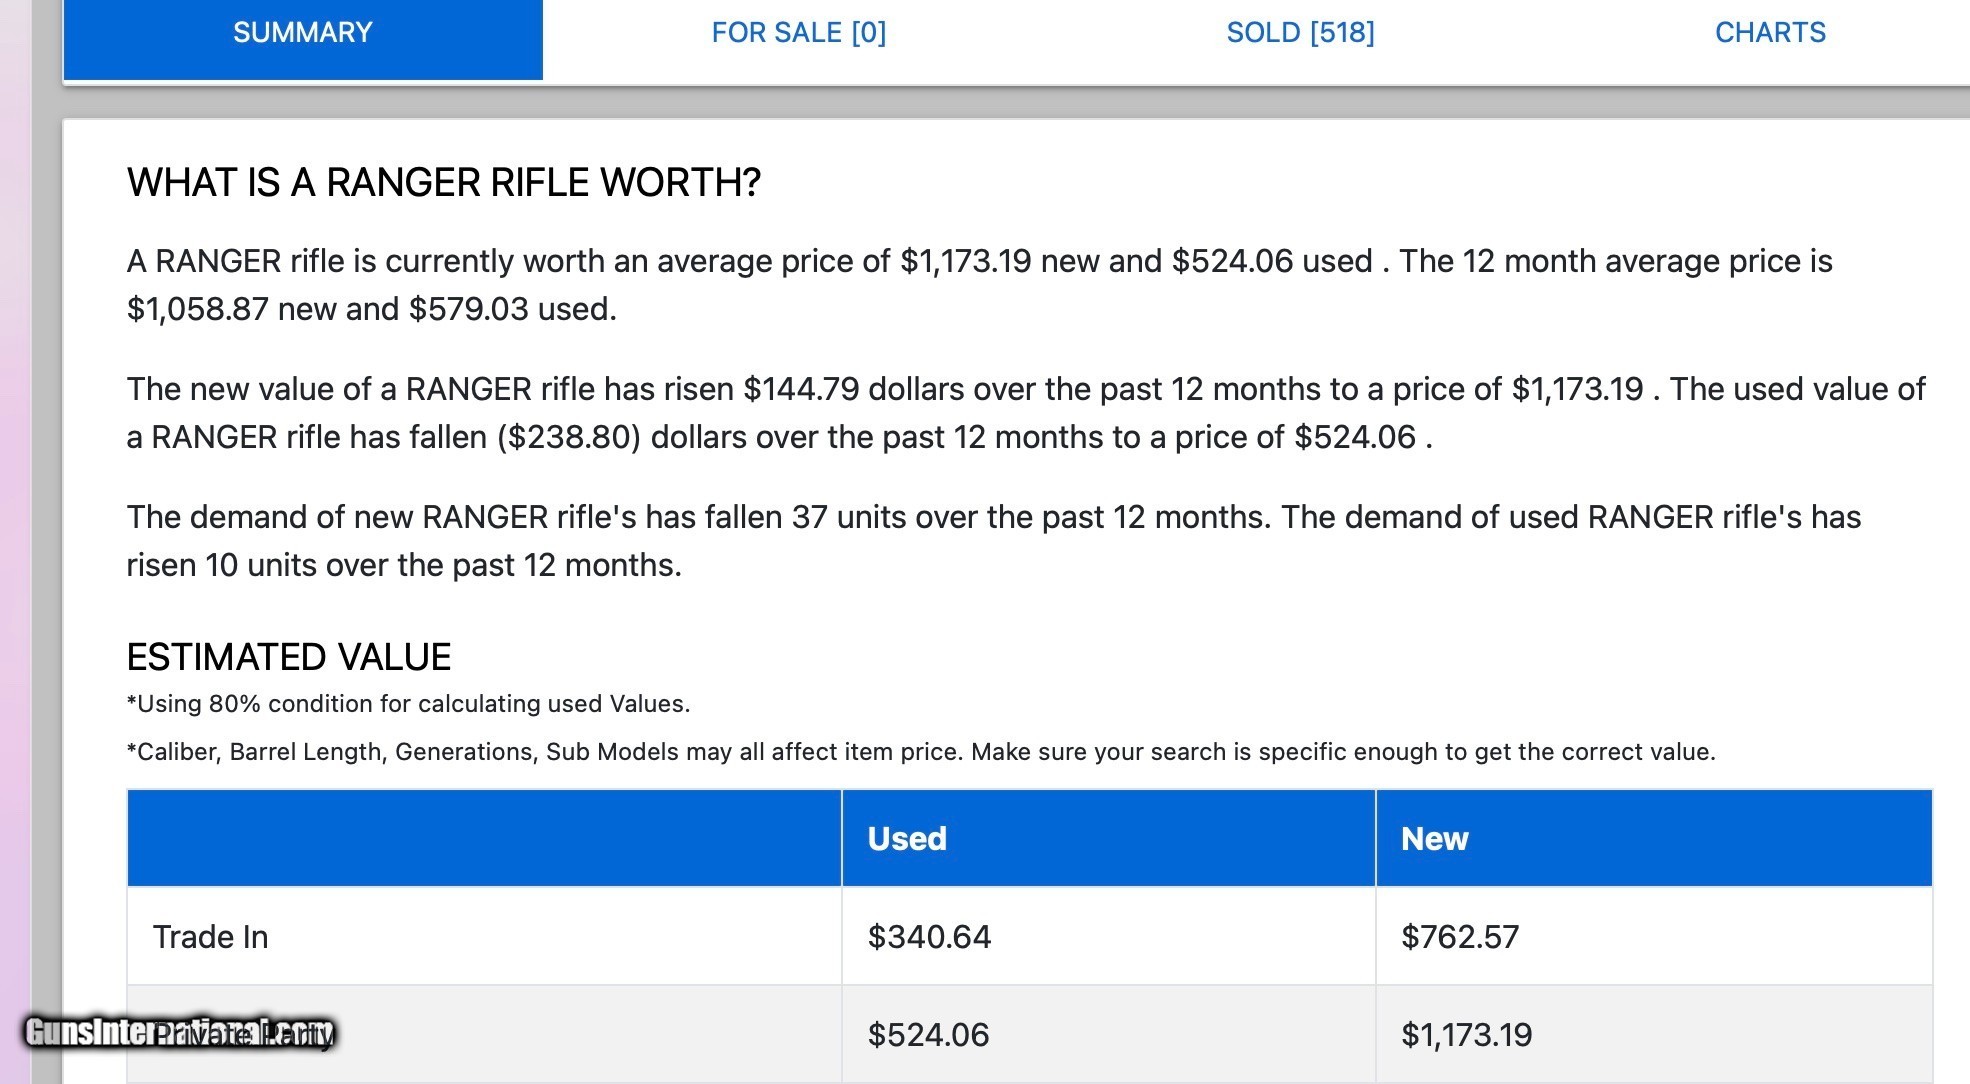Click the 'What is a Ranger rifle worth?' heading
The height and width of the screenshot is (1084, 1970).
point(443,182)
